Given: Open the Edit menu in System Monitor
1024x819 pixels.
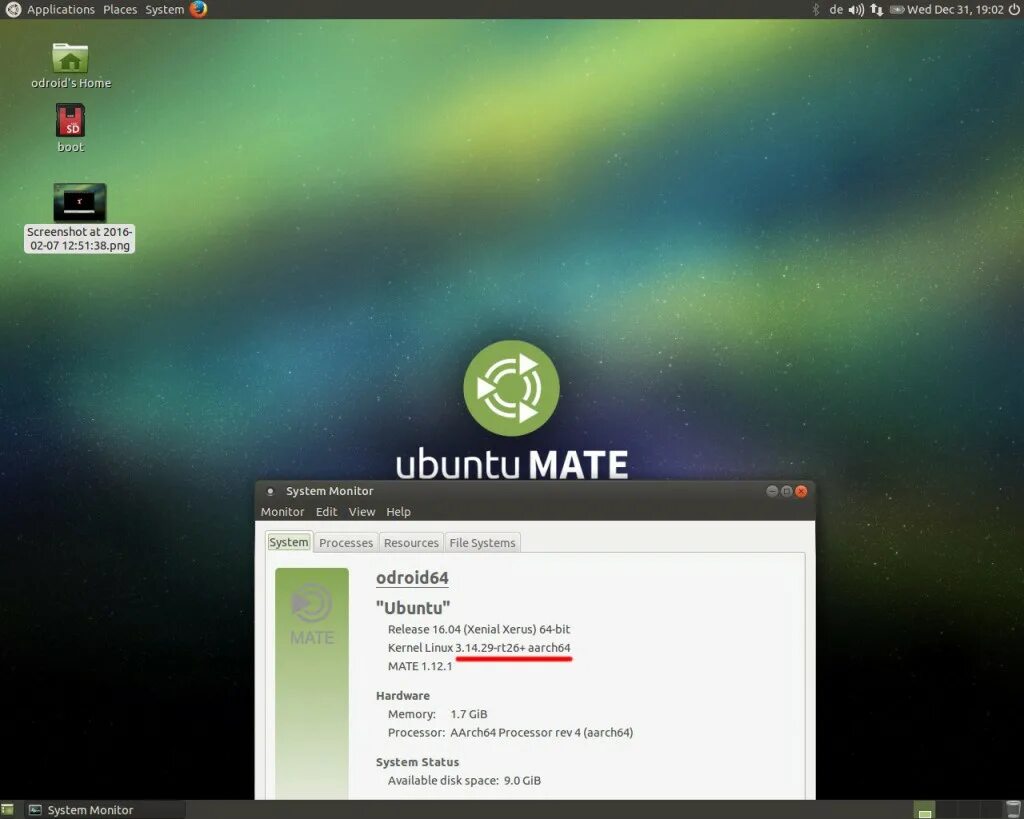Looking at the screenshot, I should pyautogui.click(x=327, y=511).
